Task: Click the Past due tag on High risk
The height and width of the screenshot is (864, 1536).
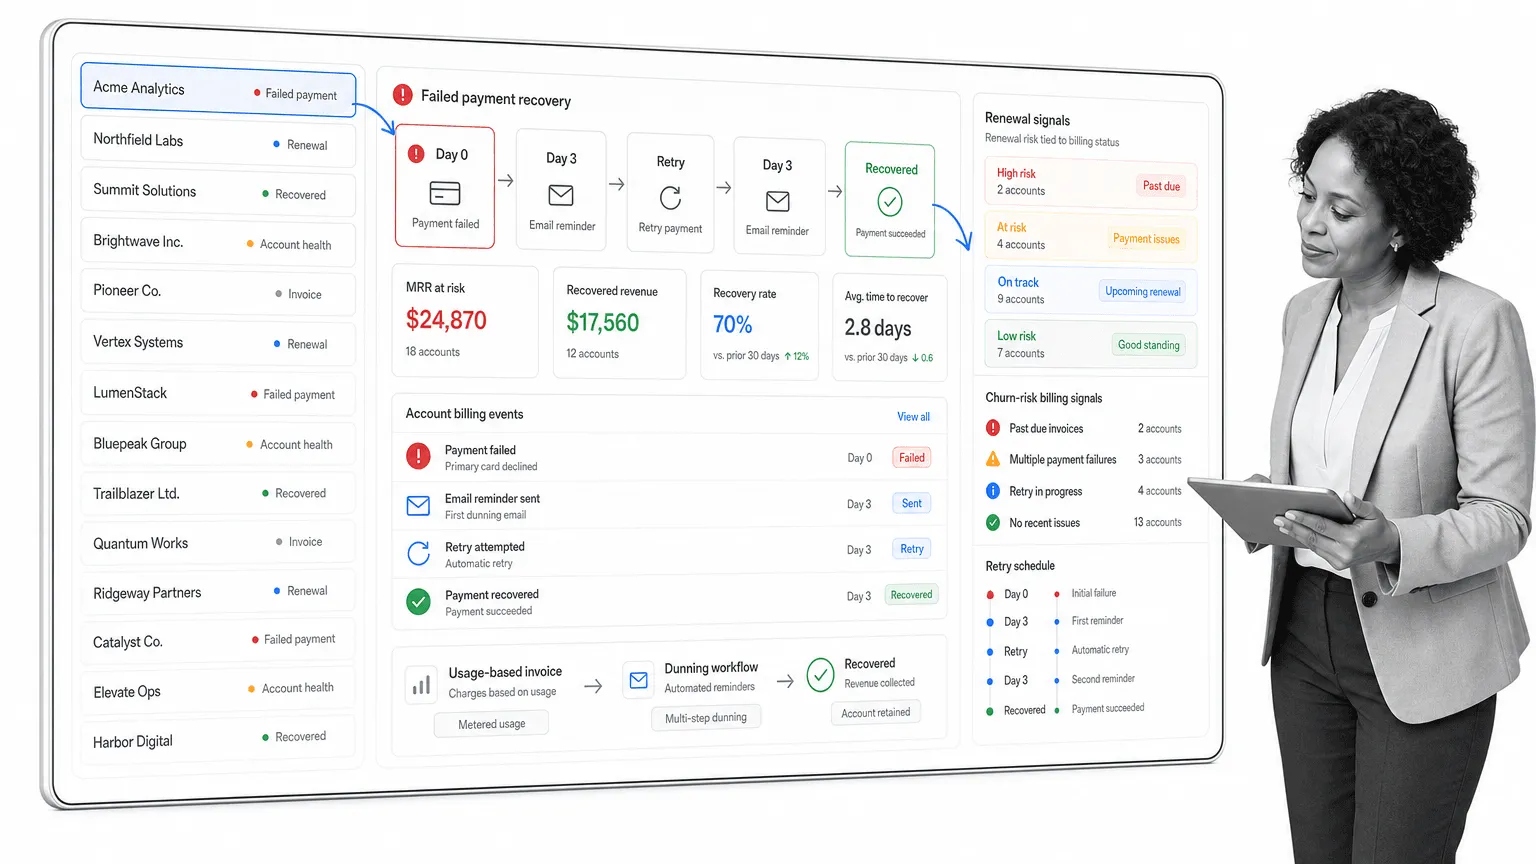Action: coord(1161,186)
